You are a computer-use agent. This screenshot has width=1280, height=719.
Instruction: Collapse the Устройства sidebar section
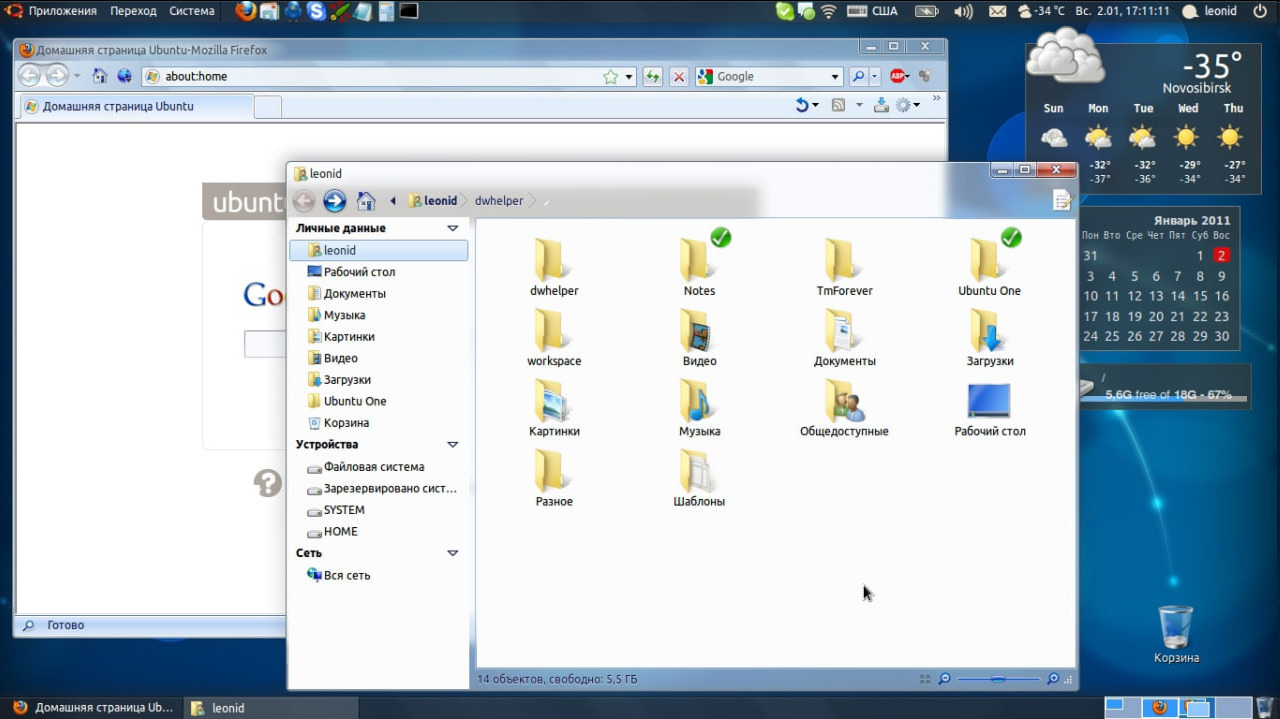point(452,444)
